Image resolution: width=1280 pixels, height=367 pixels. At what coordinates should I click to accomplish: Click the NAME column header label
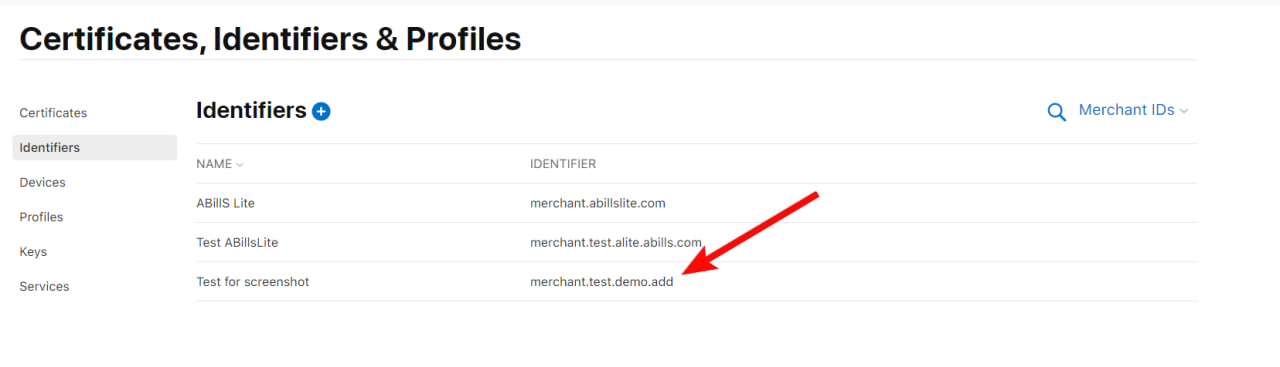pos(214,164)
